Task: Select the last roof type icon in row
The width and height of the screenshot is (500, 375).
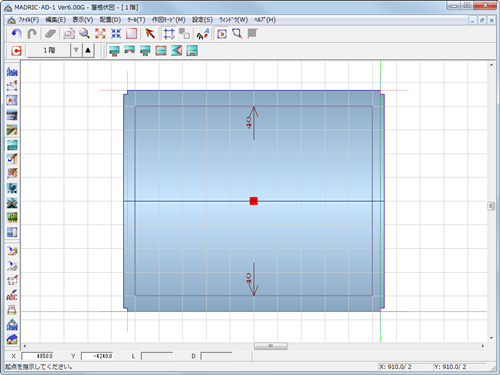Action: tap(192, 51)
